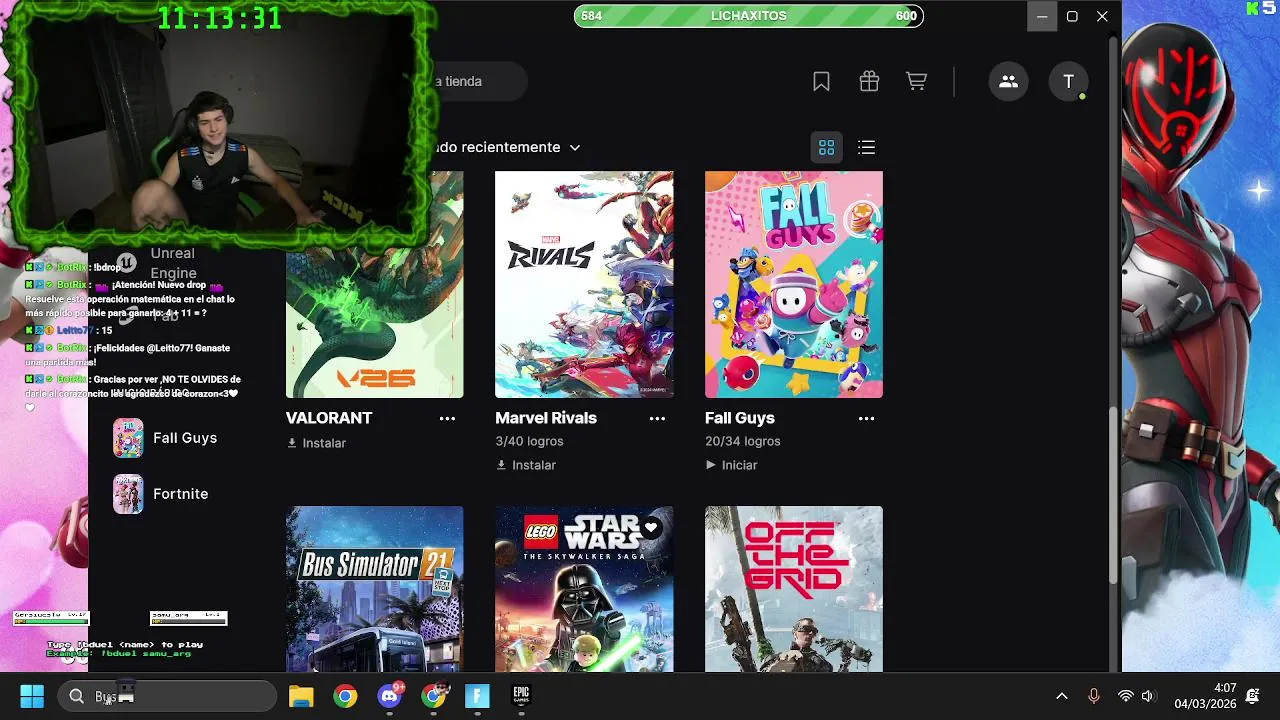Open the shopping cart icon
The width and height of the screenshot is (1280, 720).
coord(916,82)
